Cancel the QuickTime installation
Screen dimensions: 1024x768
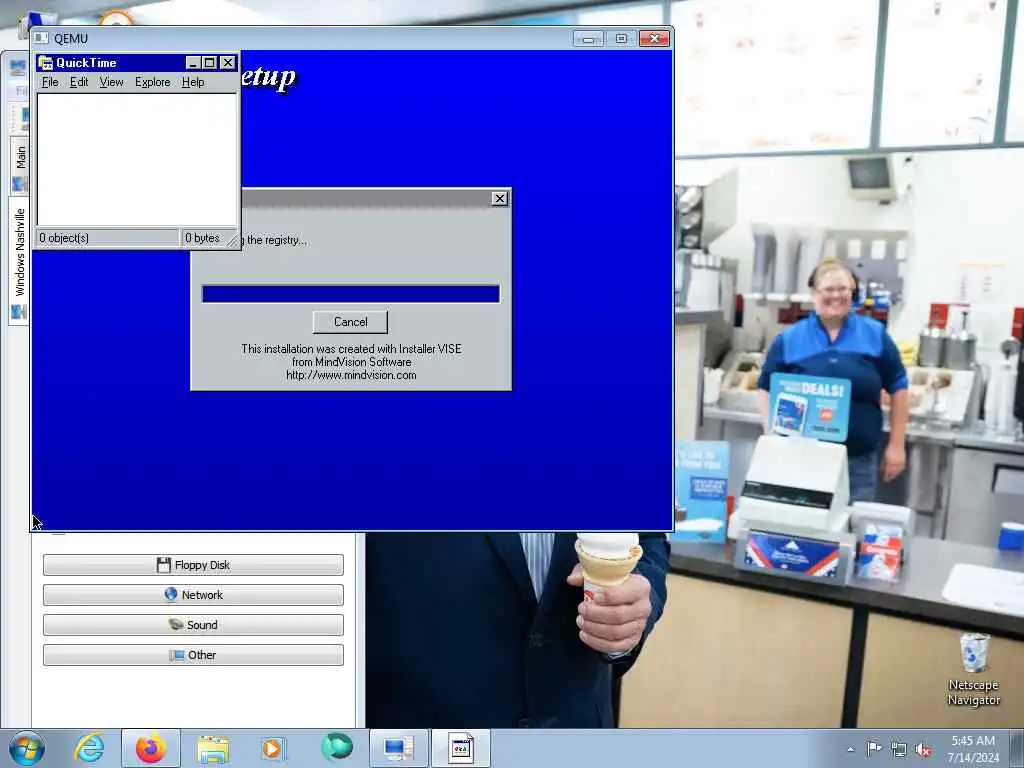[x=351, y=321]
